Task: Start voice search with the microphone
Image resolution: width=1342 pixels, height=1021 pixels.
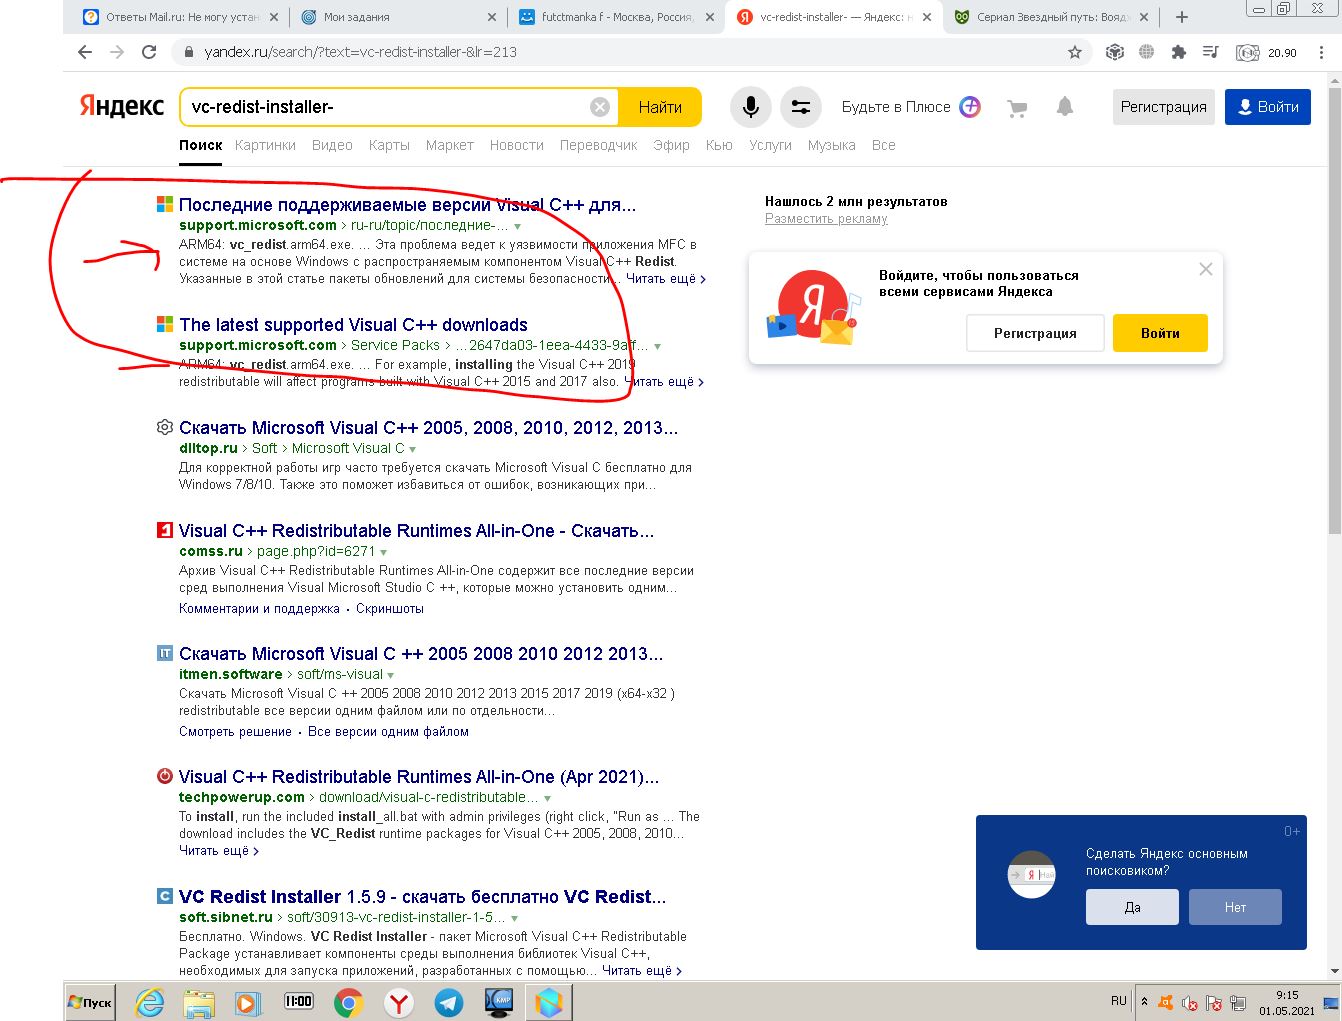Action: (750, 107)
